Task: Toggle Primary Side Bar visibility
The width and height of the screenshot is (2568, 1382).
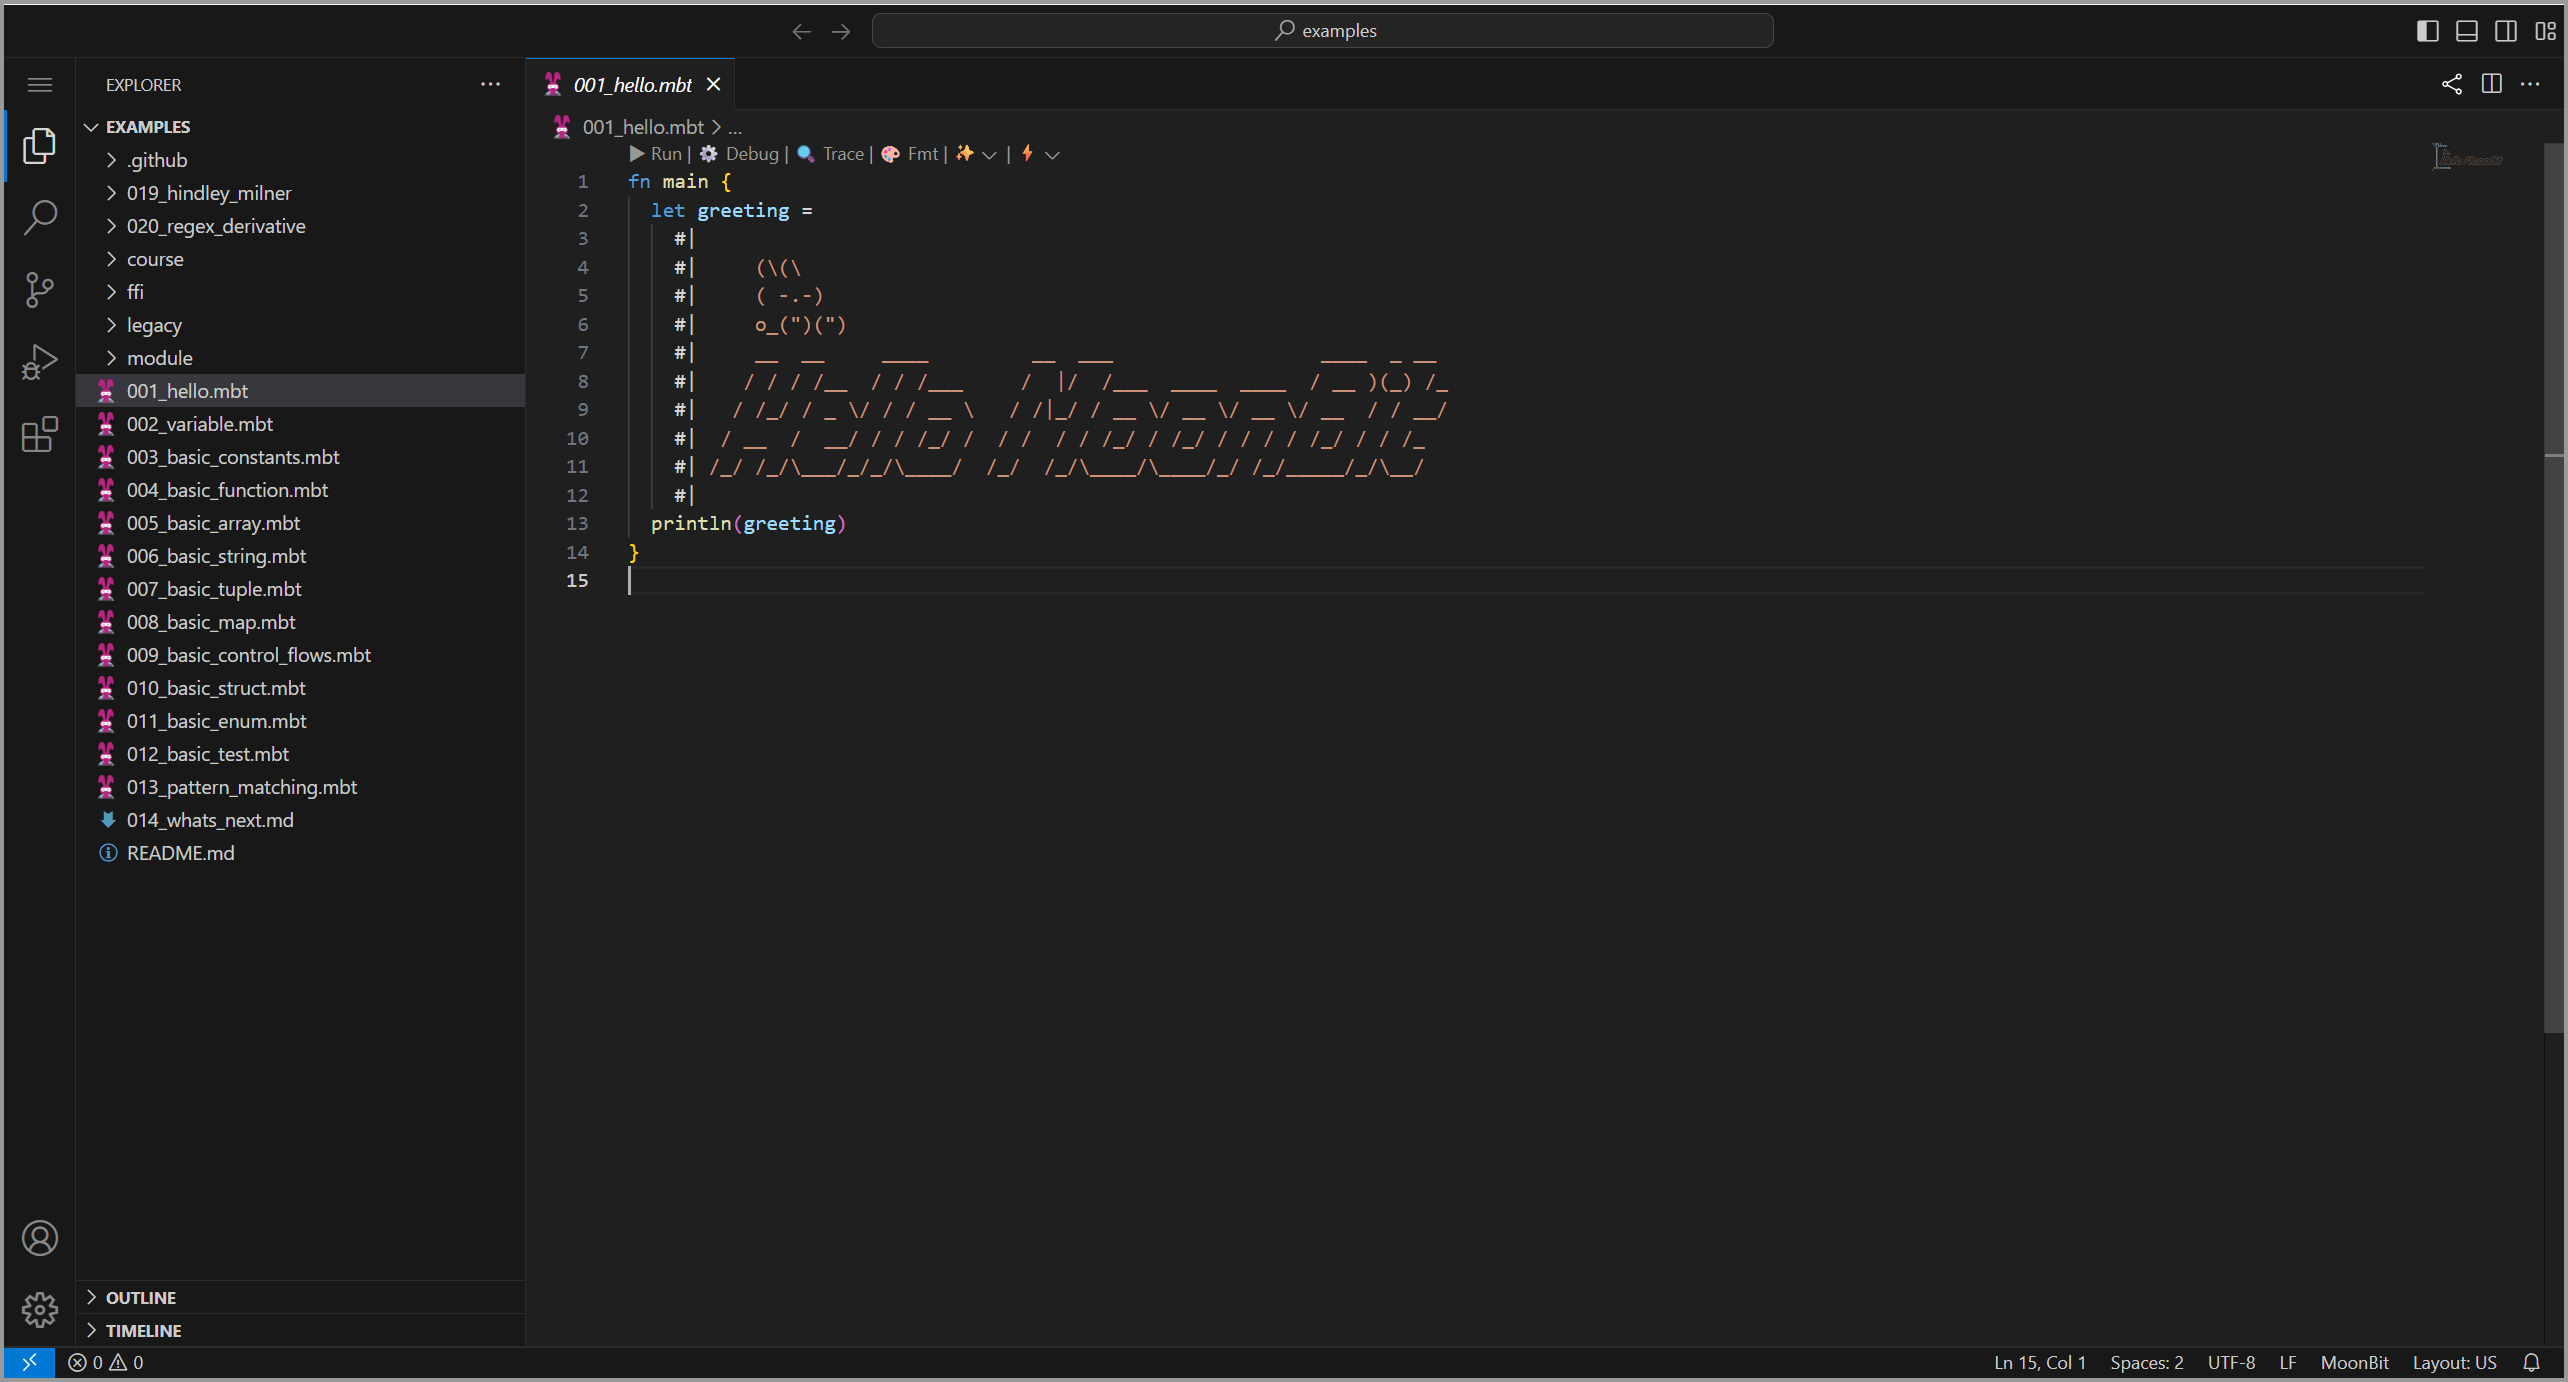Action: (x=2428, y=31)
